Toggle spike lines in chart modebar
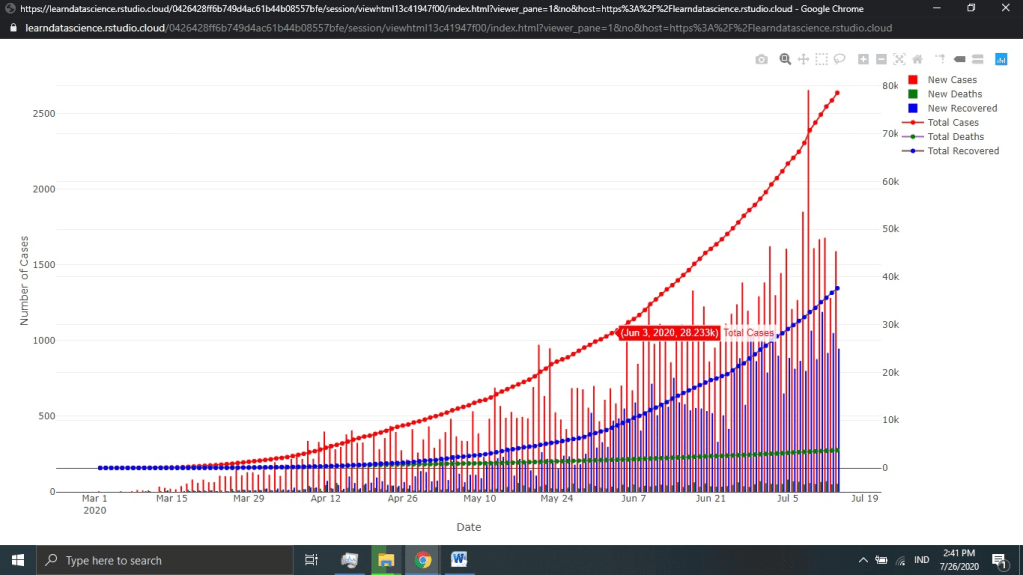This screenshot has width=1023, height=575. (x=939, y=59)
